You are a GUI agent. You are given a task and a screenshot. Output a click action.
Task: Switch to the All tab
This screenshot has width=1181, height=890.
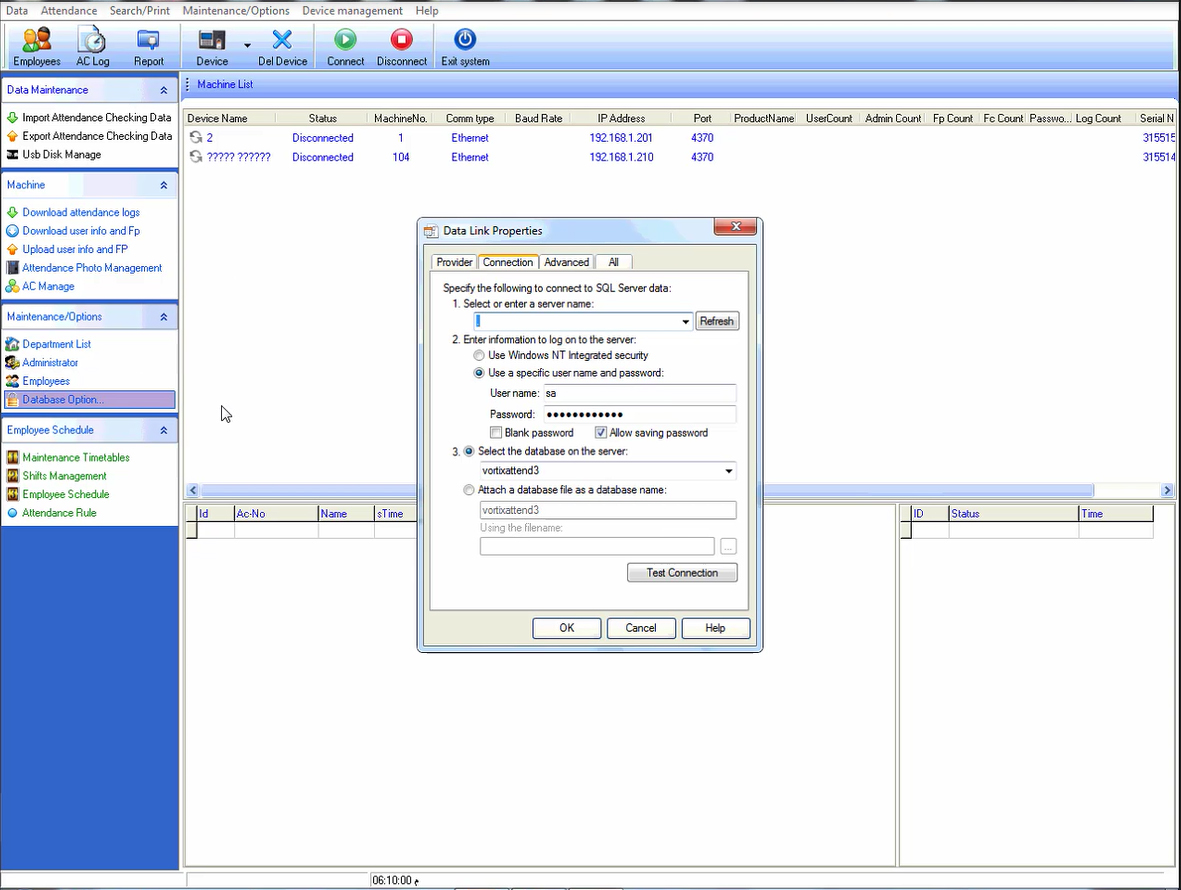613,262
